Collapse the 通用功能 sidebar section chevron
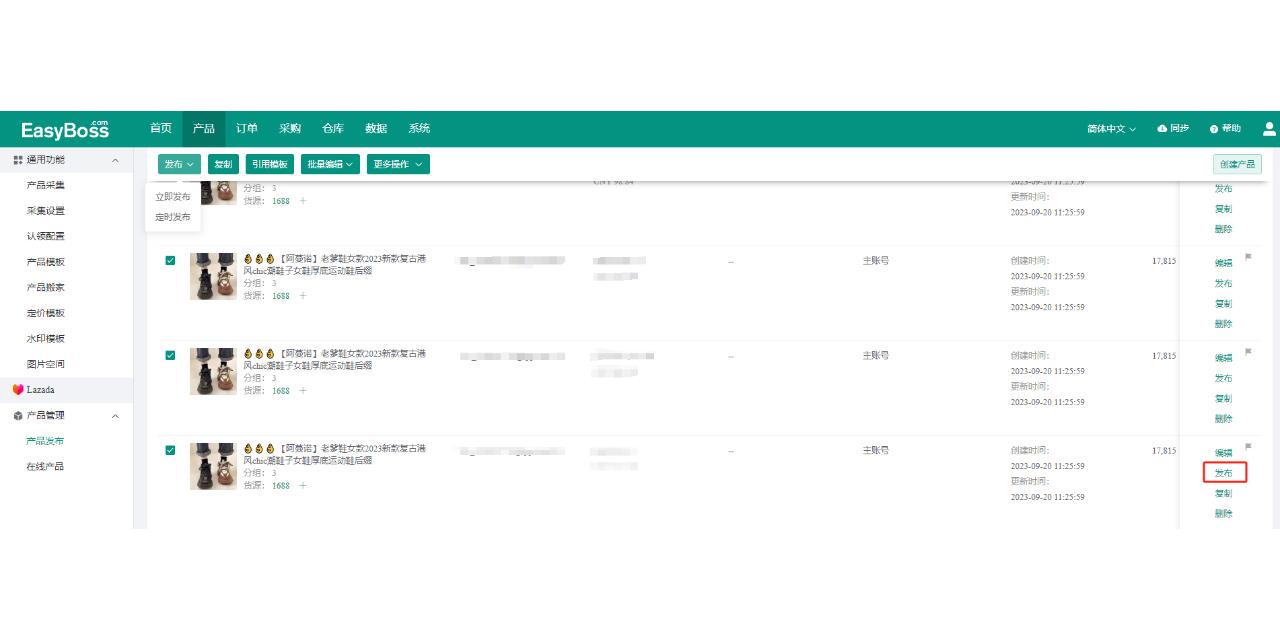Screen dimensions: 1280x640 click(115, 160)
